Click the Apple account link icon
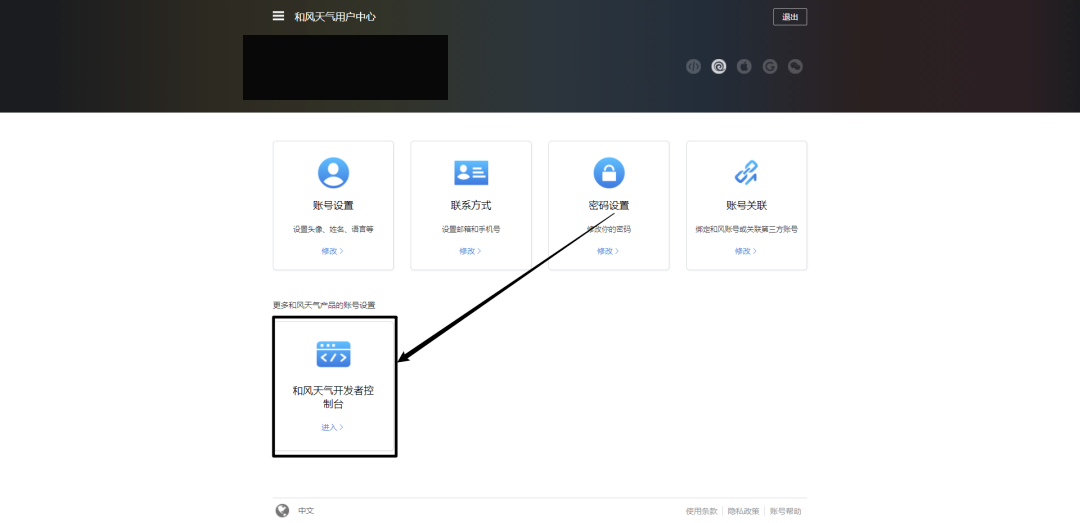Viewport: 1080px width, 523px height. [744, 66]
